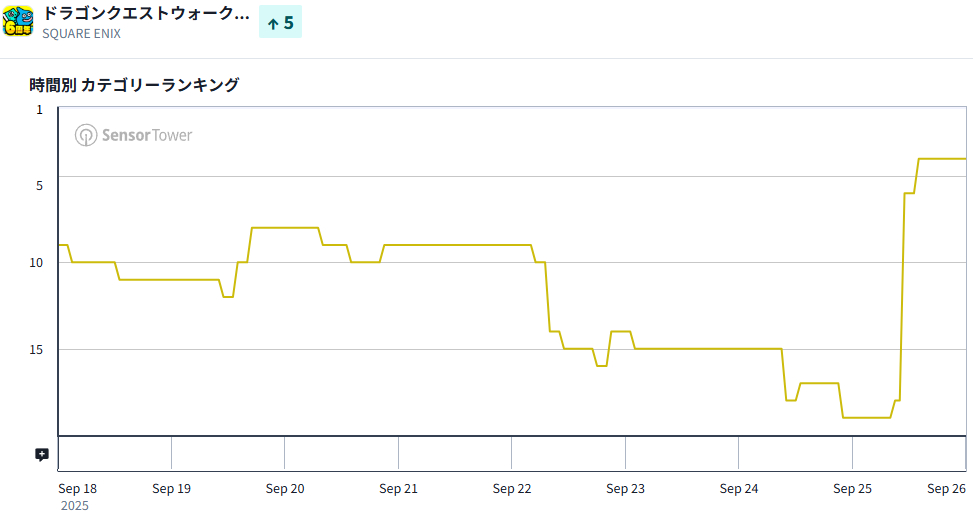The image size is (973, 518).
Task: Click the rank 5 label on y-axis
Action: click(40, 185)
